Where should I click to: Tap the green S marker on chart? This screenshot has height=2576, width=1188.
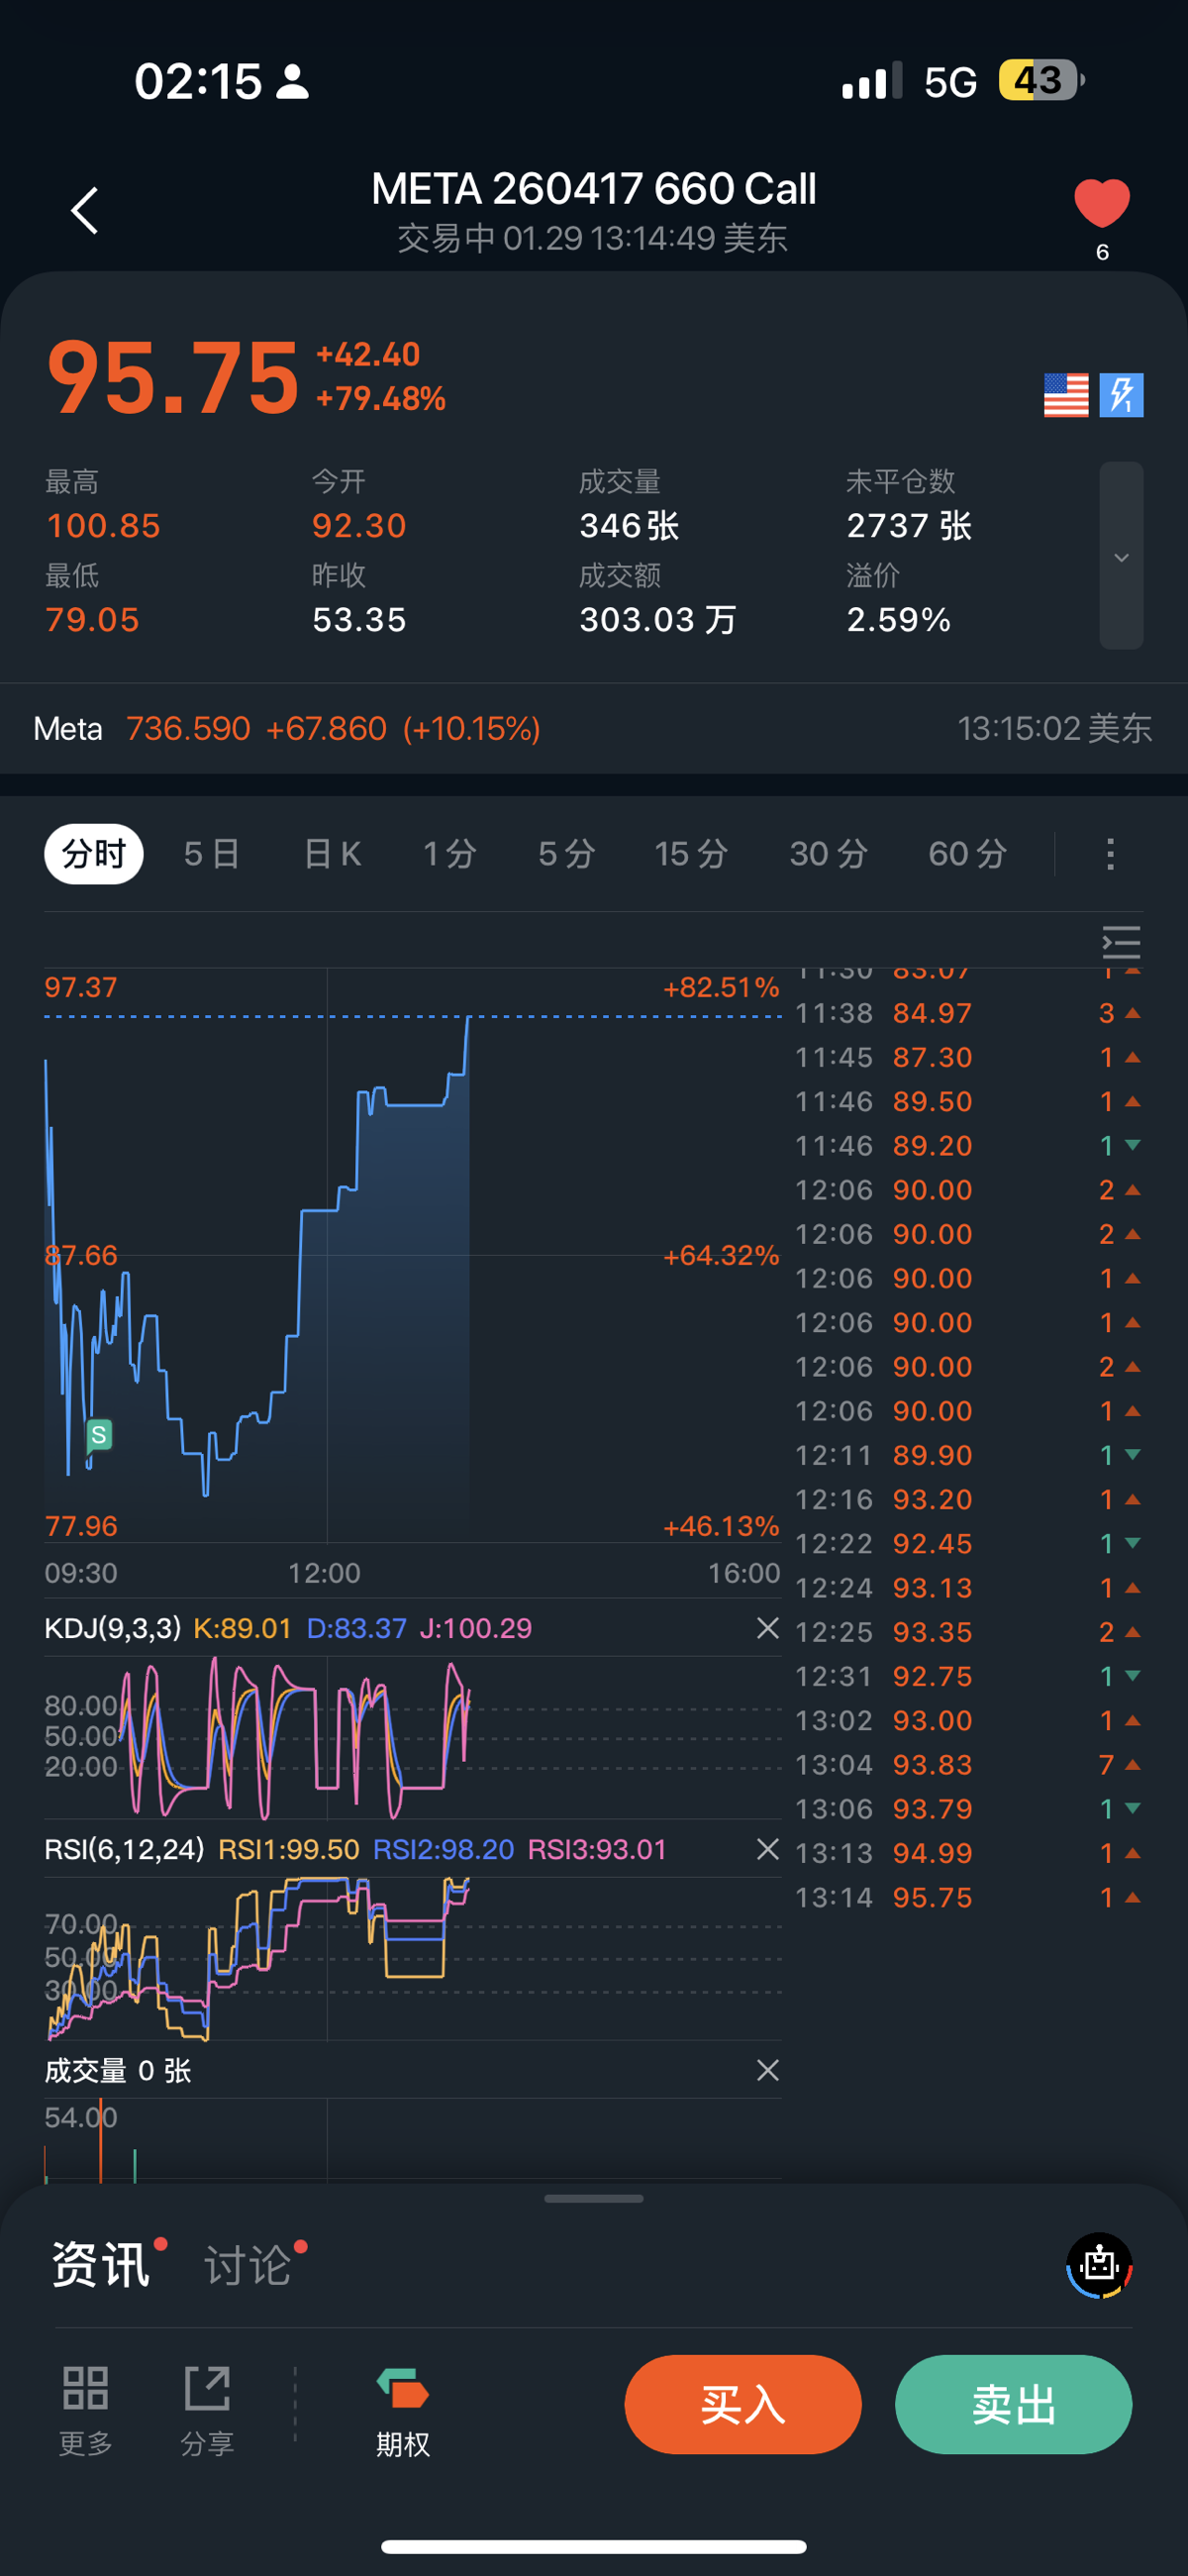pyautogui.click(x=99, y=1435)
